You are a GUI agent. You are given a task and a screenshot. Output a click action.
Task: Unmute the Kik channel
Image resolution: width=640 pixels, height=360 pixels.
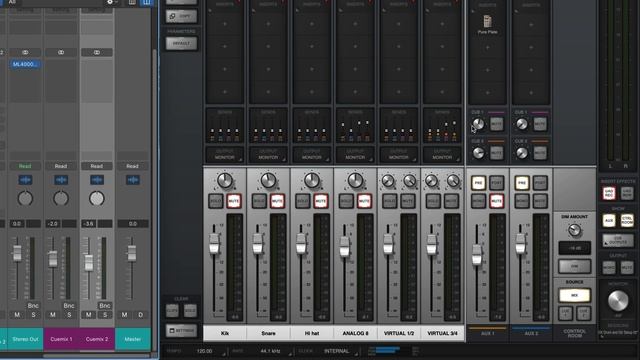(x=234, y=201)
